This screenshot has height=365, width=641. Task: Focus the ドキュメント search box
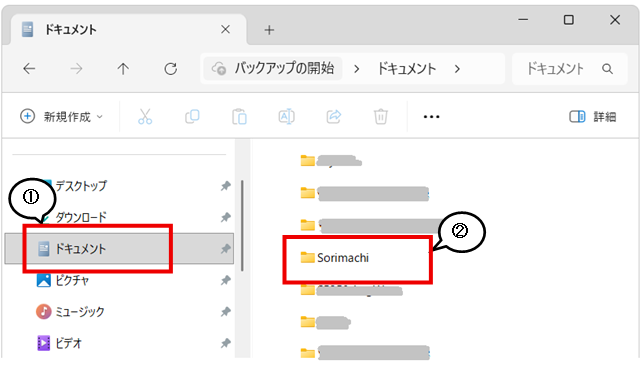pyautogui.click(x=569, y=69)
